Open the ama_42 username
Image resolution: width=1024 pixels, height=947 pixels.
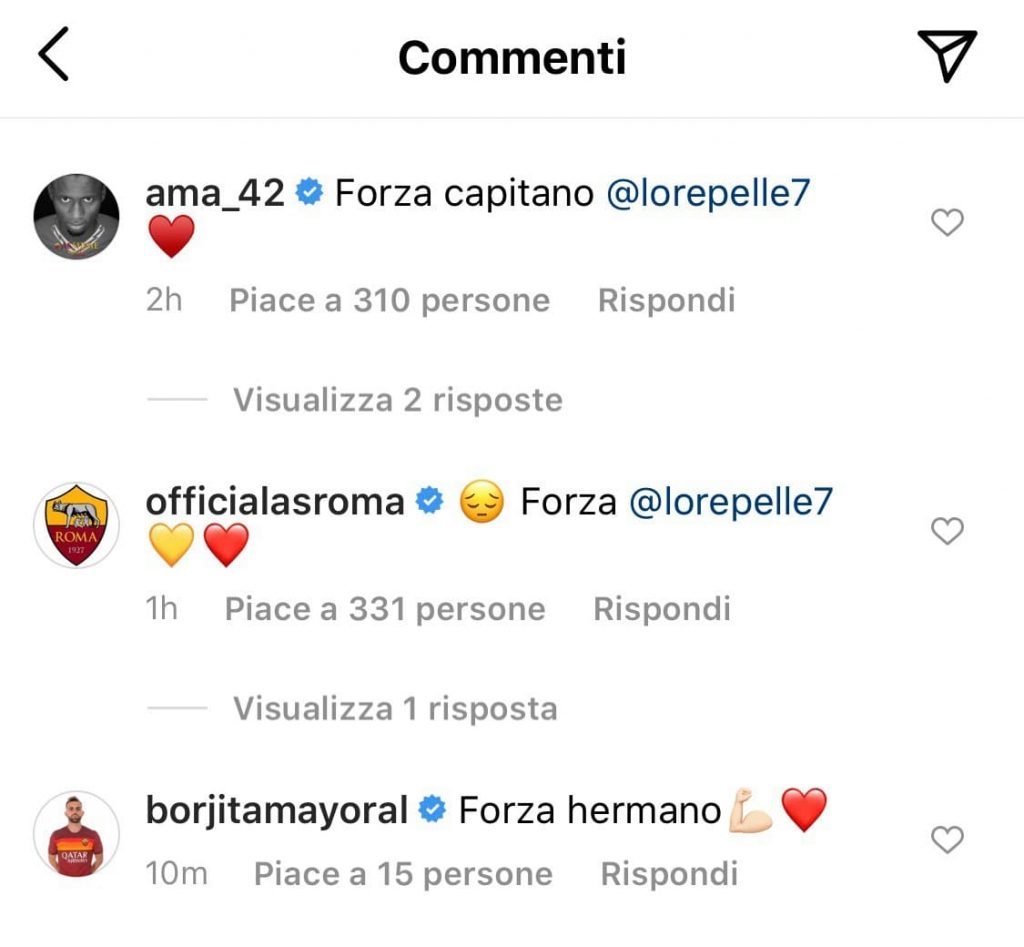[x=215, y=193]
